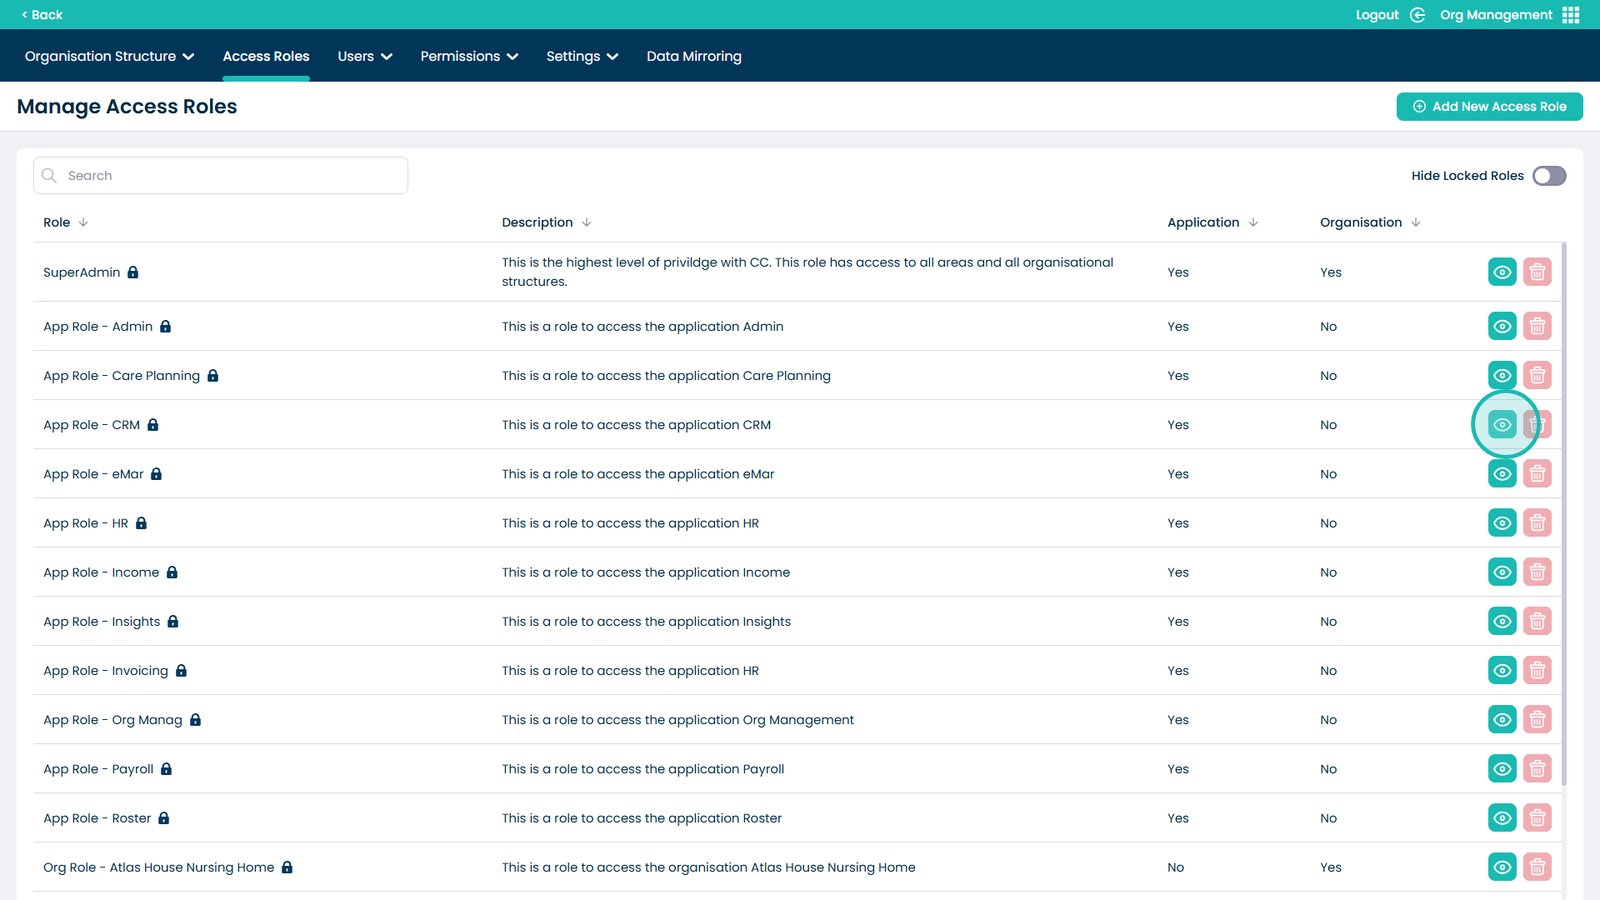This screenshot has height=900, width=1600.
Task: Switch to the Data Mirroring tab
Action: (694, 56)
